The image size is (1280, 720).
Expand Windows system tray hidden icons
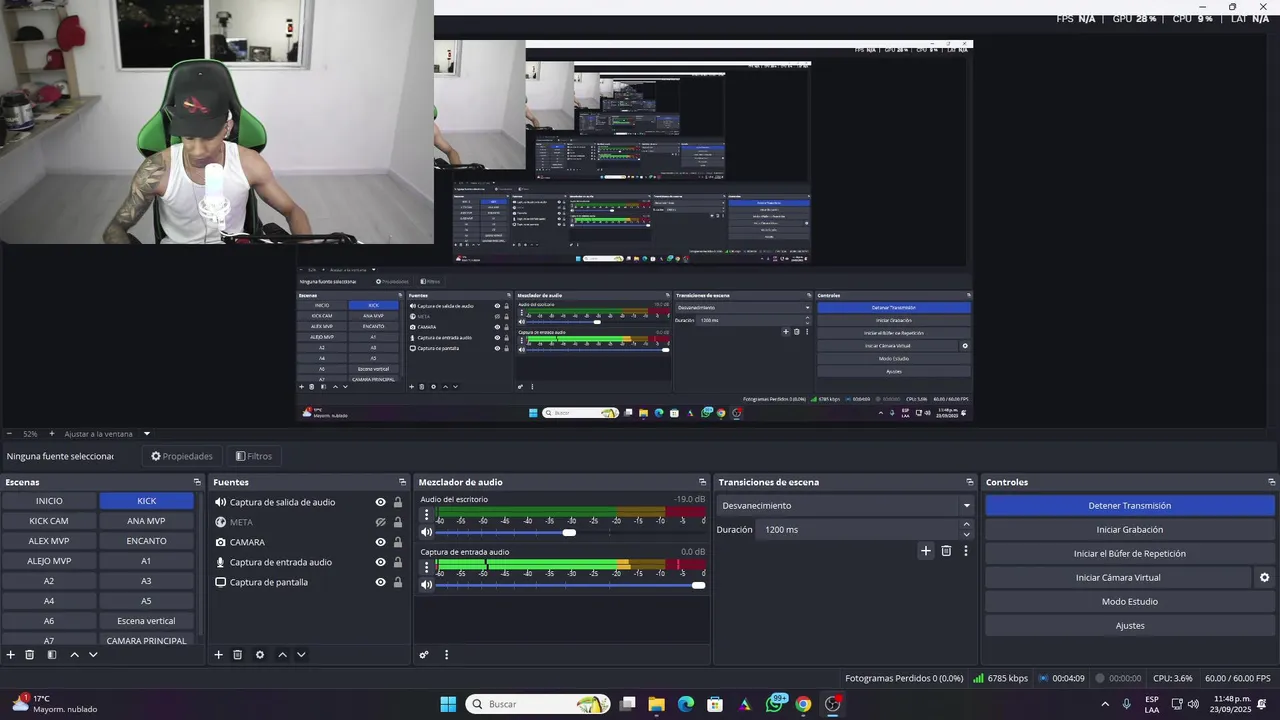coord(1105,704)
